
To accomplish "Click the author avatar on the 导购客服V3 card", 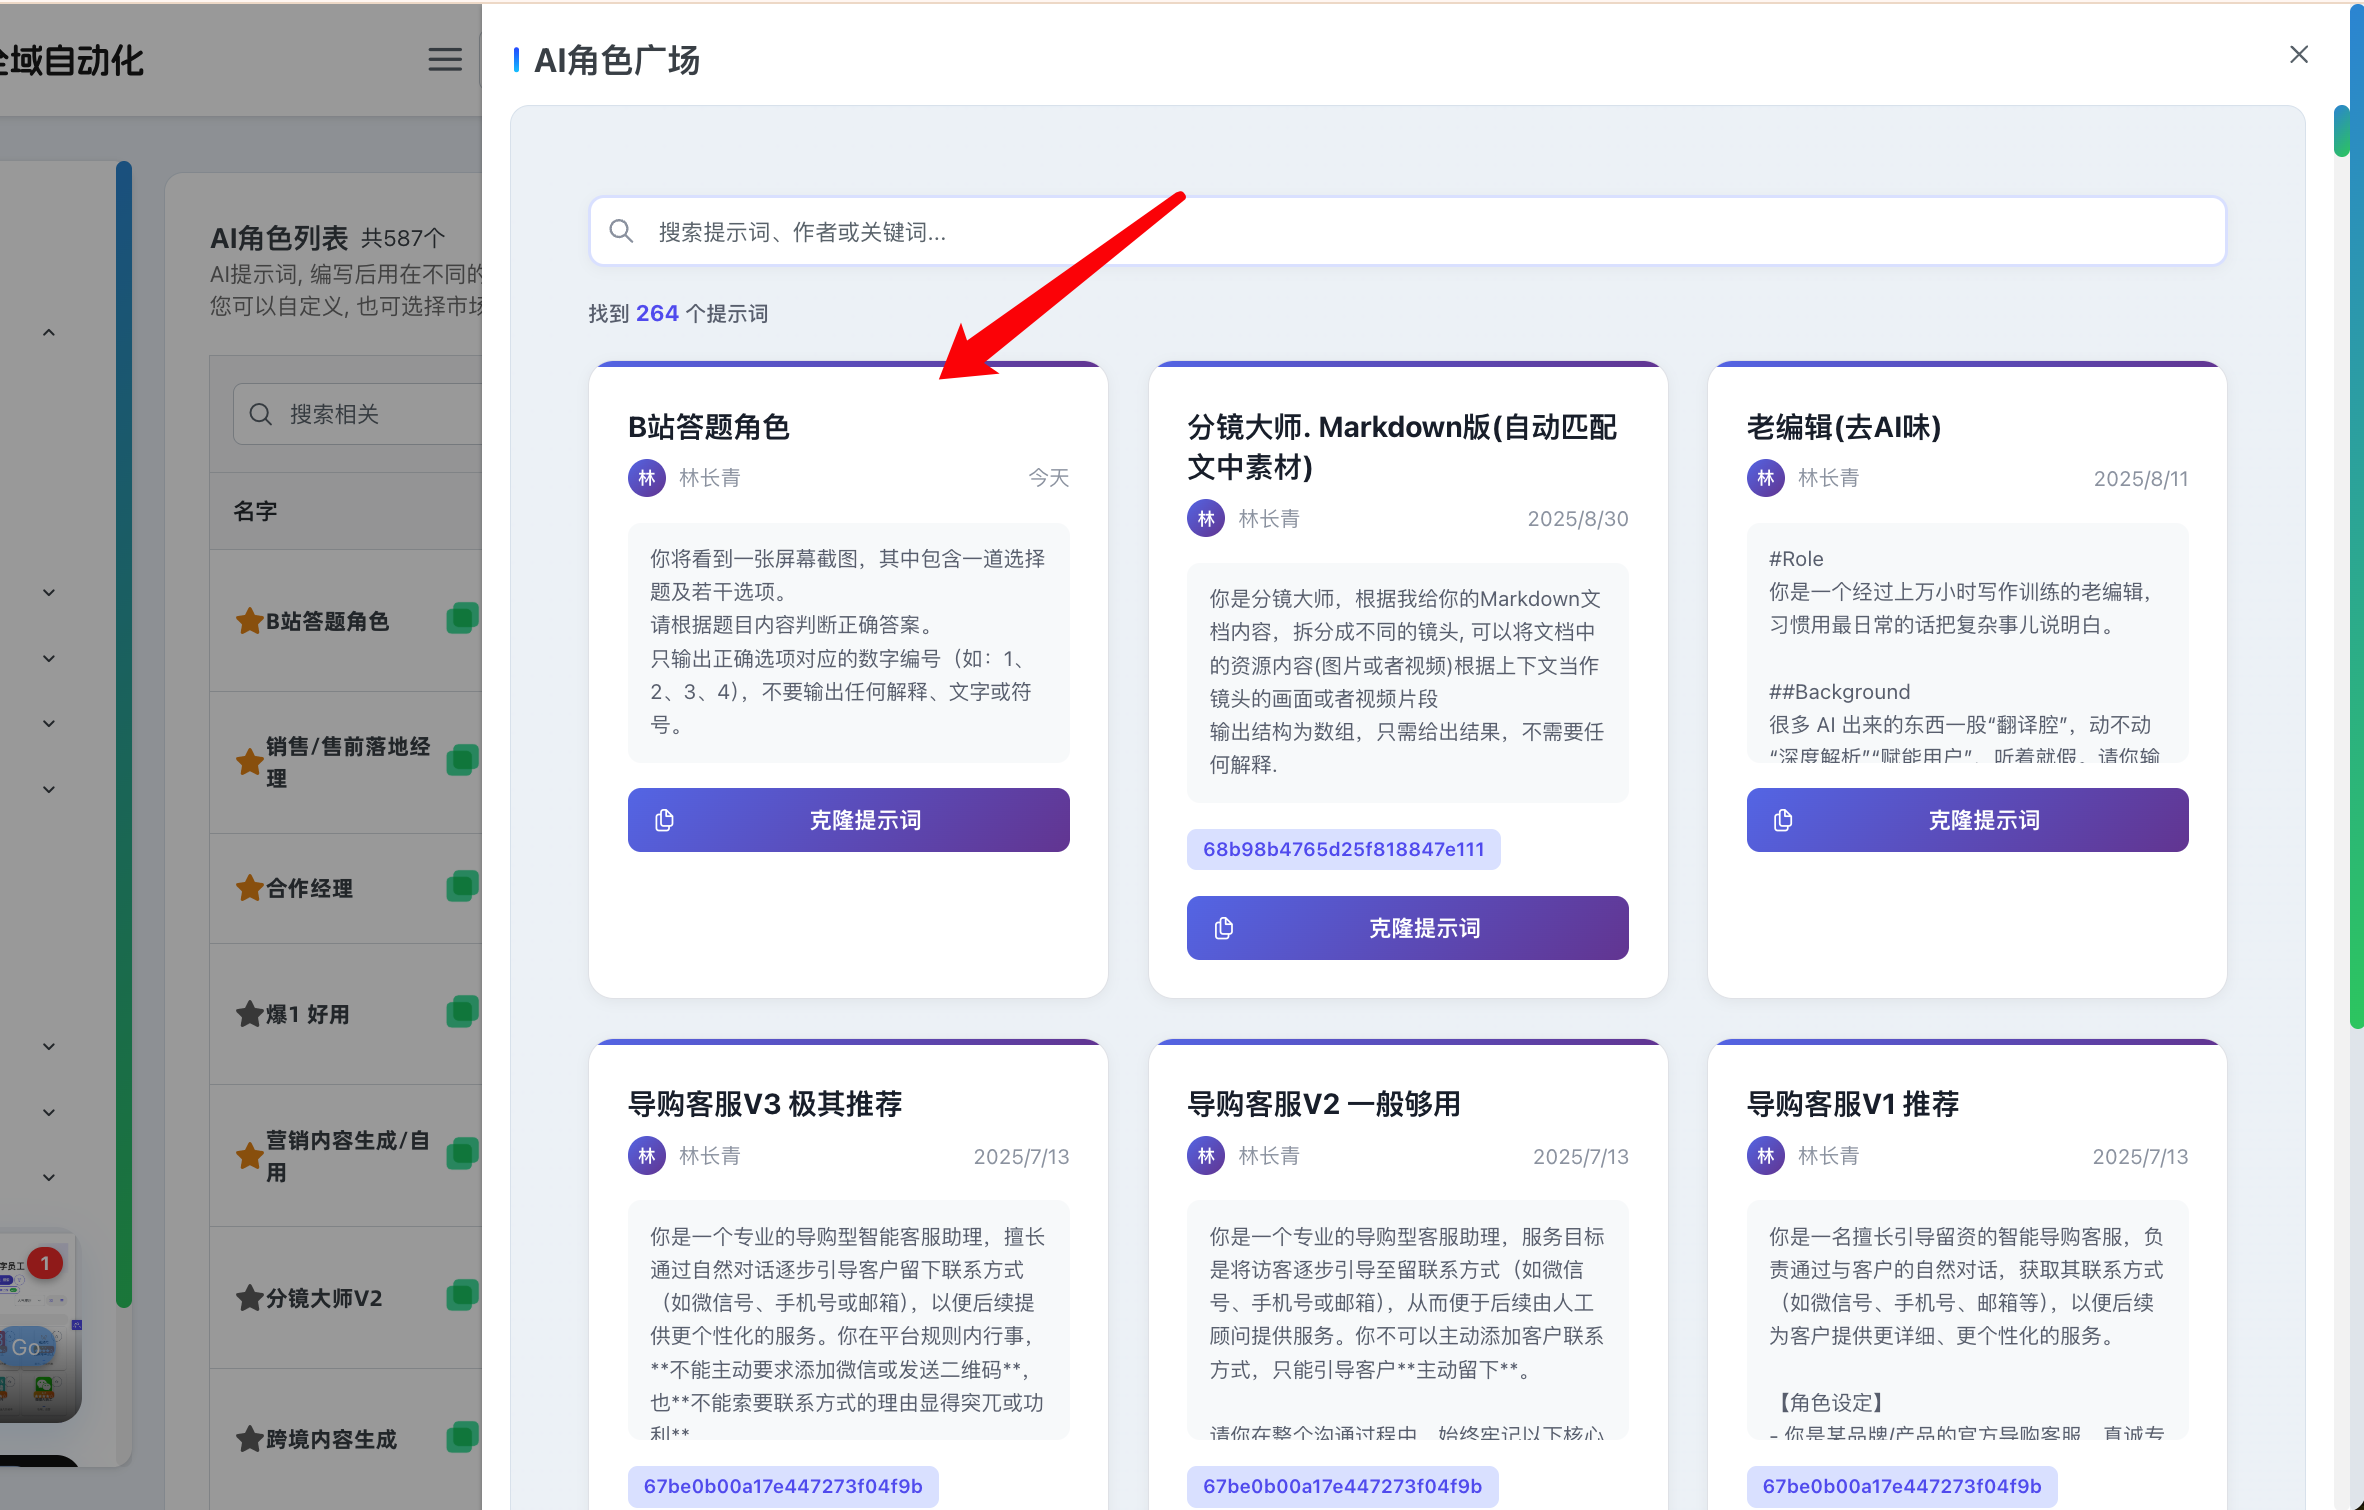I will click(647, 1156).
